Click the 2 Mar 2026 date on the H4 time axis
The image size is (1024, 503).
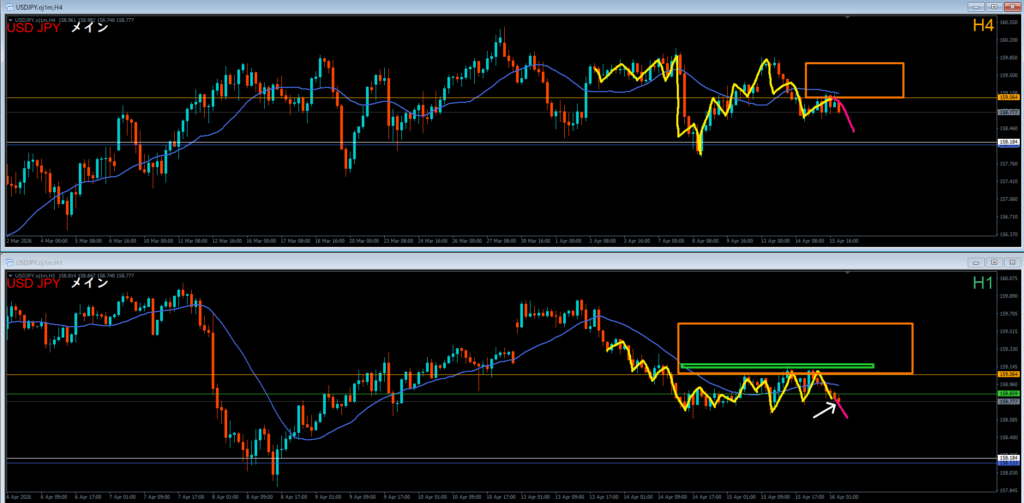18,240
